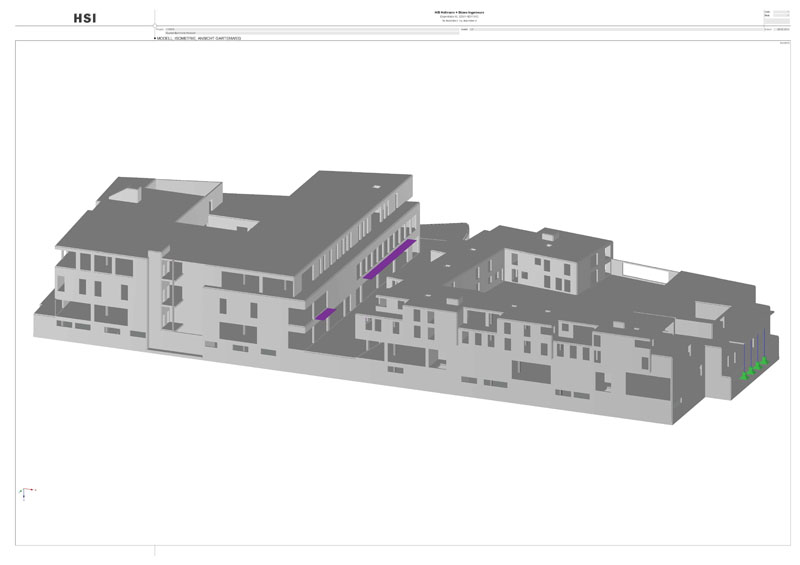Click the top-right page number field
The image size is (800, 565).
click(780, 12)
